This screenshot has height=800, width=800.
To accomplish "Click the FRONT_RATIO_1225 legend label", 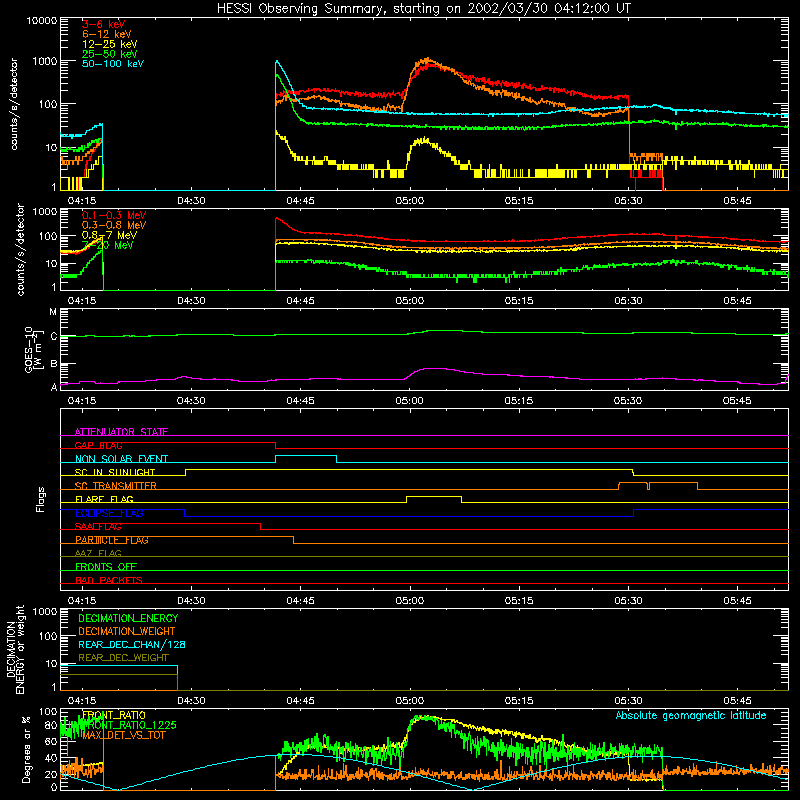I will (129, 725).
